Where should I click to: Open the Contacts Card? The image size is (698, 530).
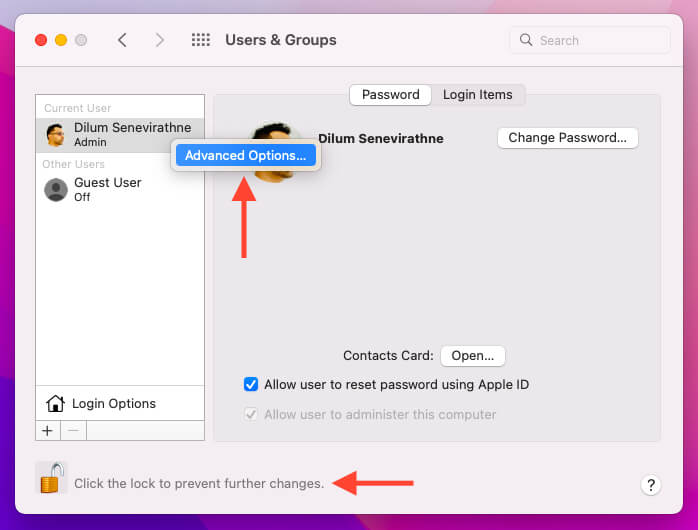tap(473, 356)
